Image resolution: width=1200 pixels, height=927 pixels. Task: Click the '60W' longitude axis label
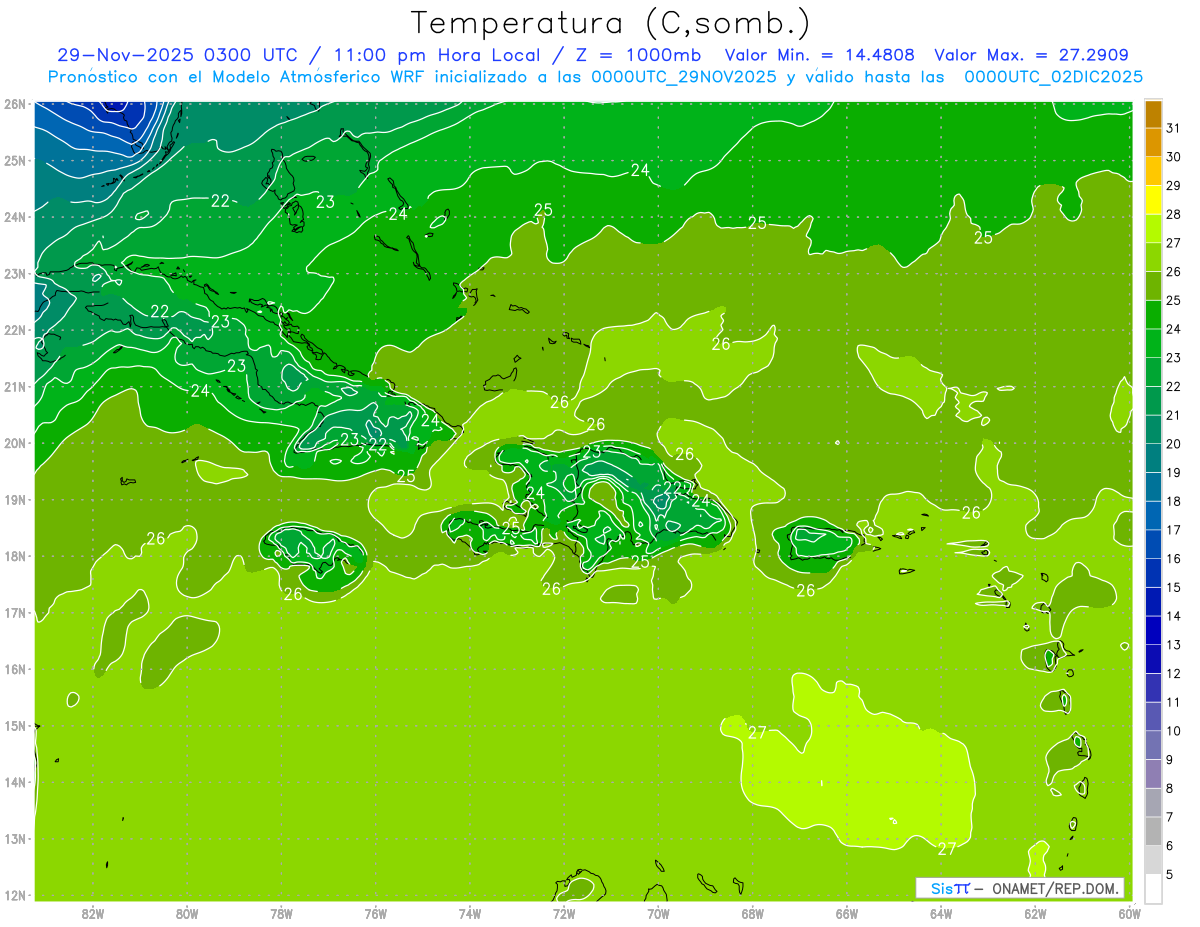click(1130, 913)
